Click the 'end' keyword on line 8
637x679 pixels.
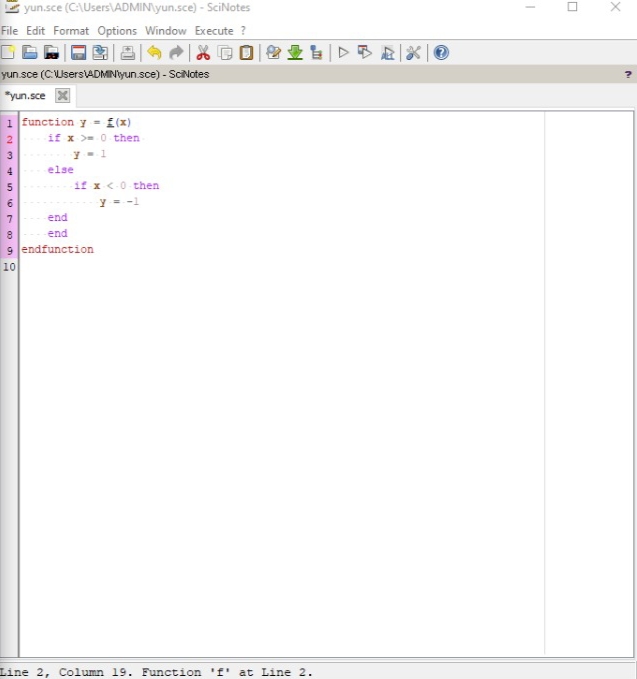click(x=58, y=233)
